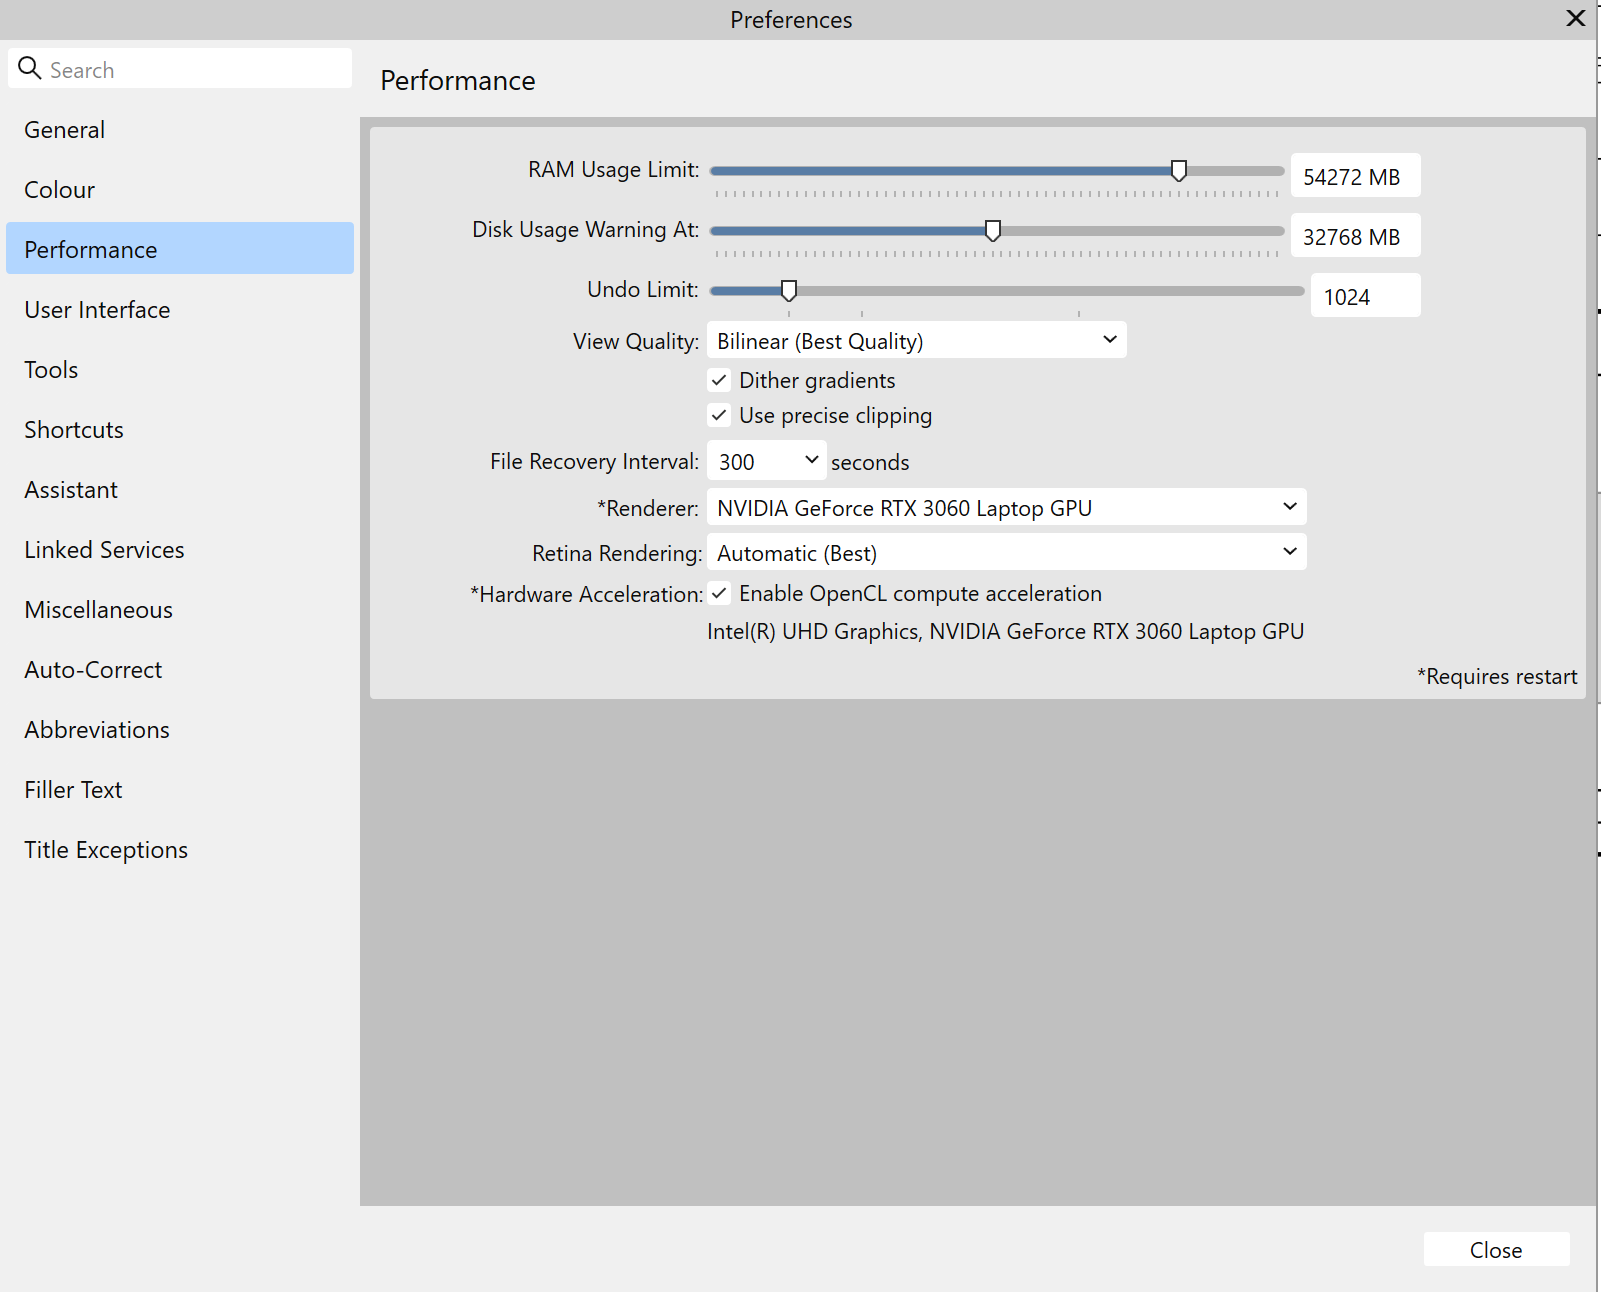Open the Colour preferences section
The image size is (1601, 1292).
pyautogui.click(x=60, y=190)
